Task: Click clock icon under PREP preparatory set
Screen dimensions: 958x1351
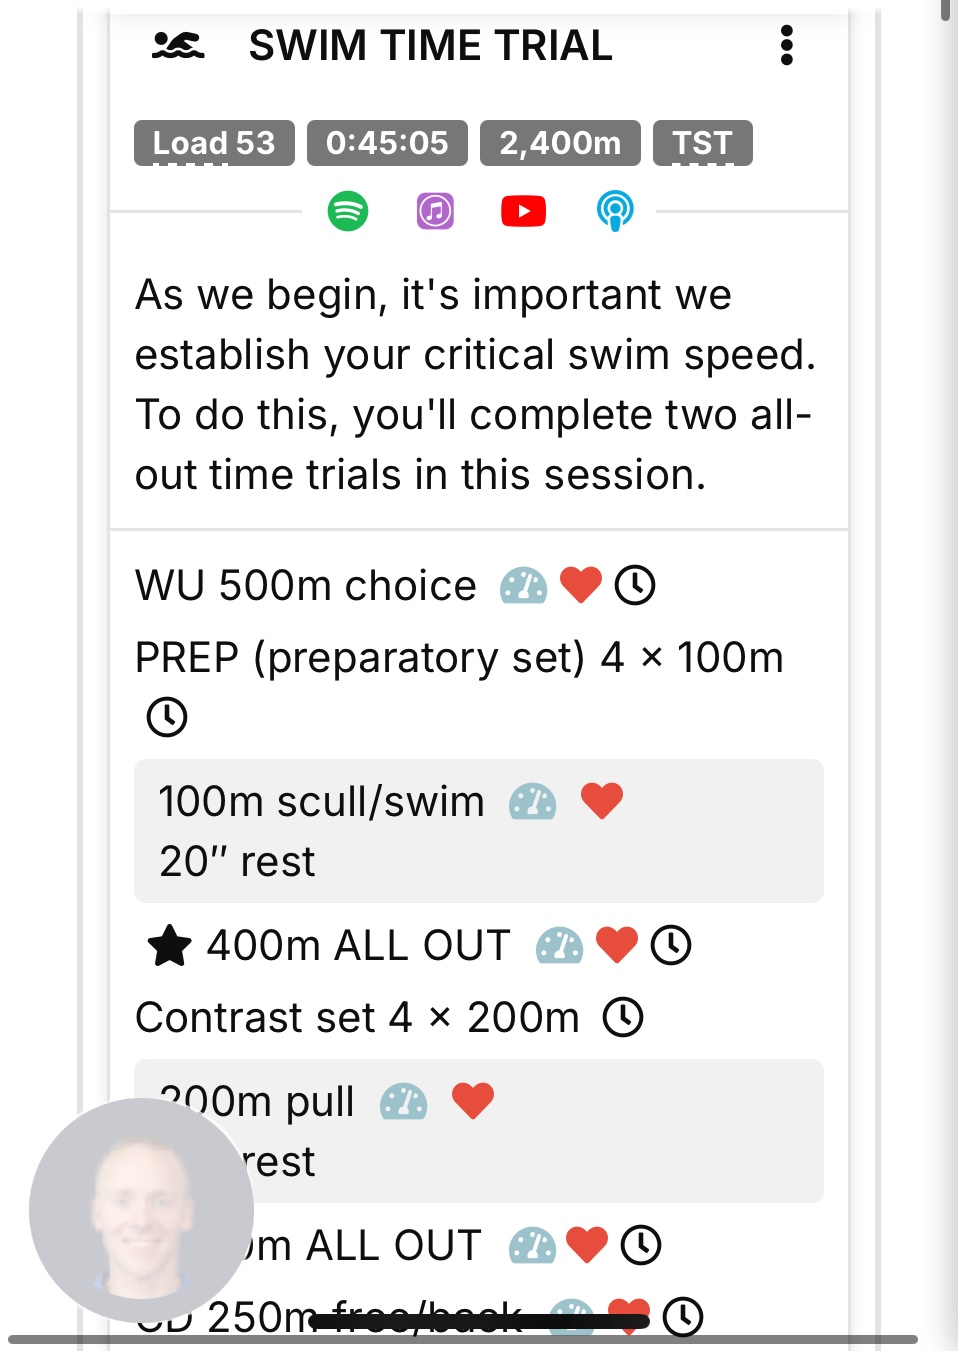Action: pos(167,717)
